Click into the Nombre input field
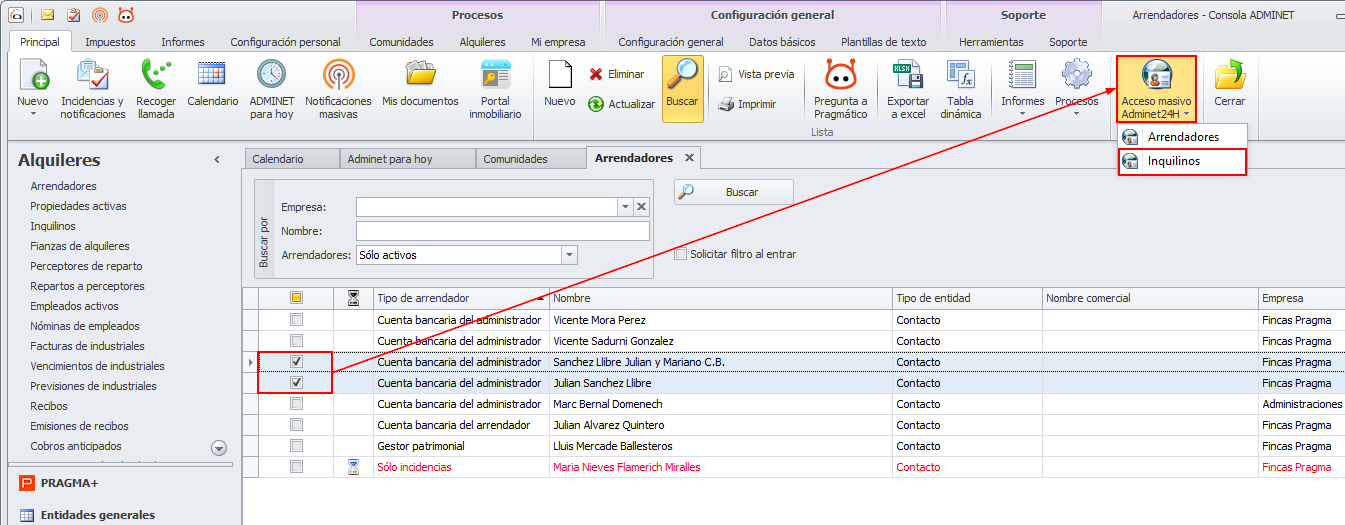The image size is (1345, 525). (x=503, y=231)
